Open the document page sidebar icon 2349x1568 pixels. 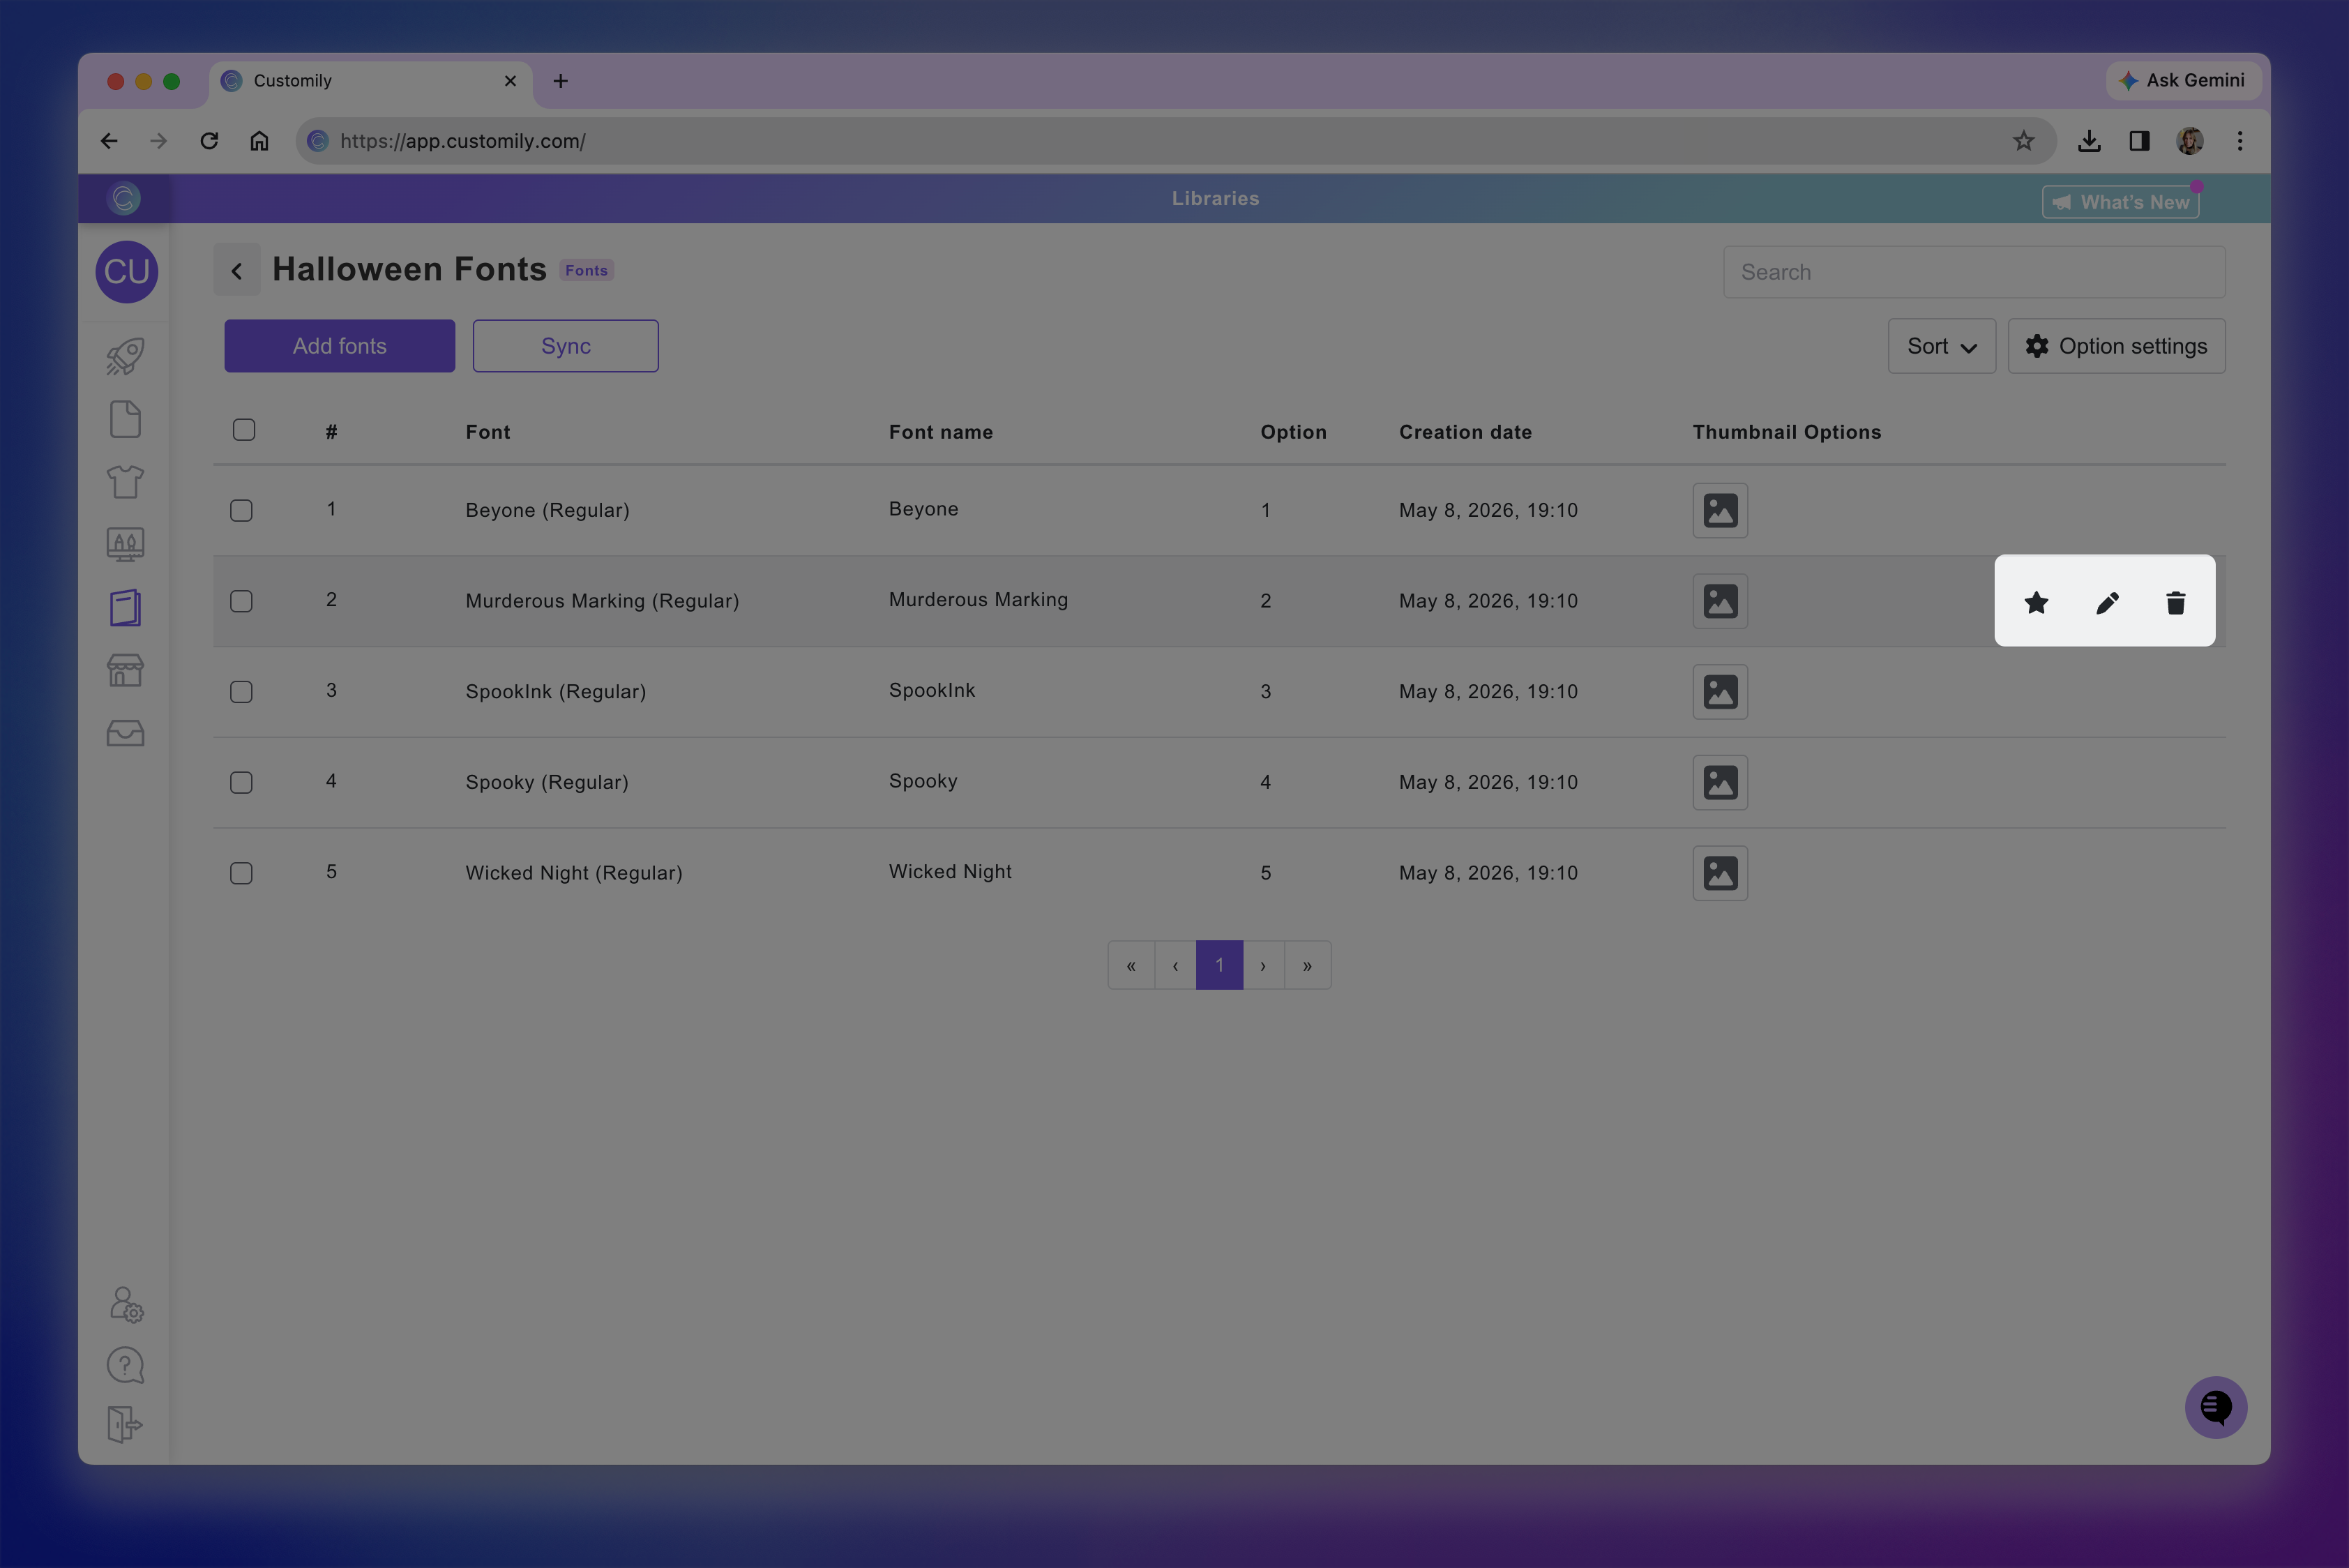[125, 419]
